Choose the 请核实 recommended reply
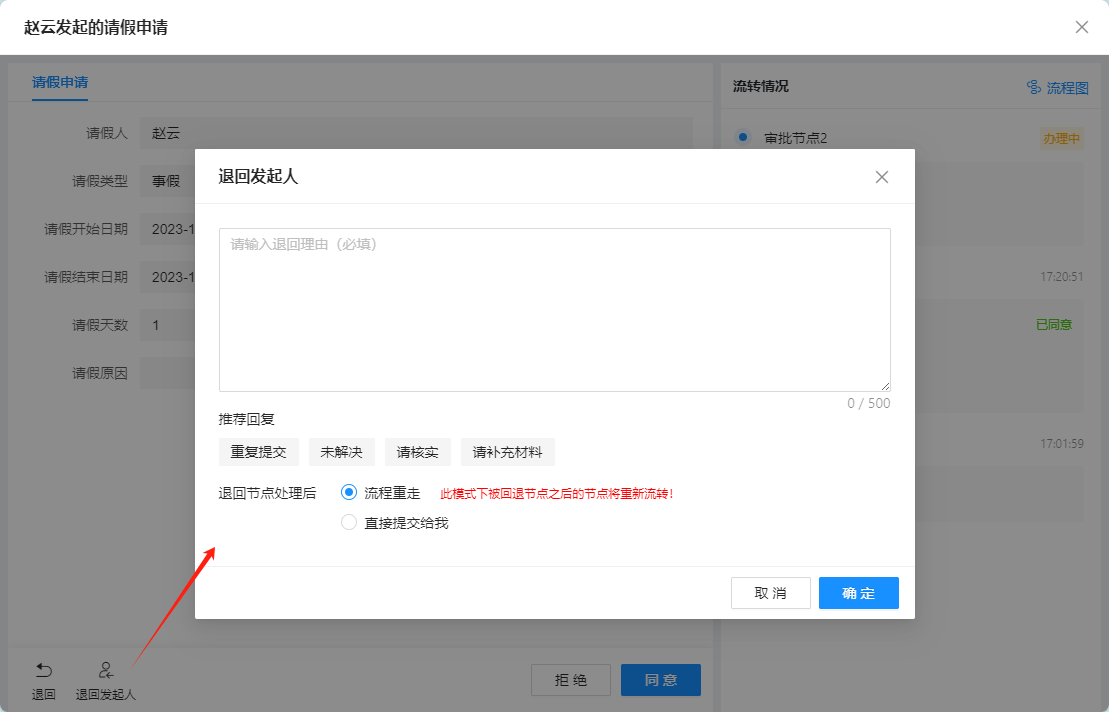1109x712 pixels. pyautogui.click(x=417, y=452)
